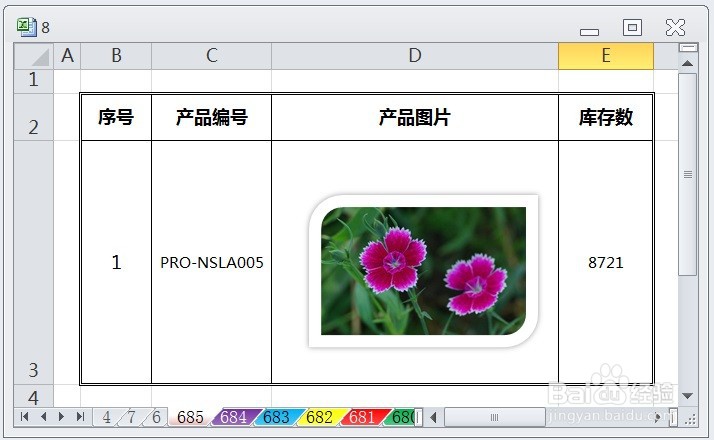Screen dimensions: 714x440
Task: Click the 产品图片 header cell
Action: click(415, 117)
